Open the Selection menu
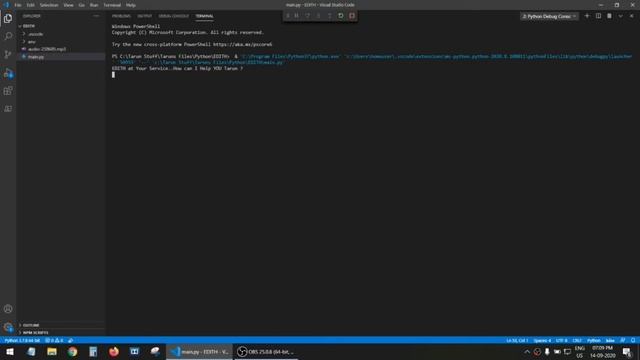The width and height of the screenshot is (640, 360). pos(49,5)
